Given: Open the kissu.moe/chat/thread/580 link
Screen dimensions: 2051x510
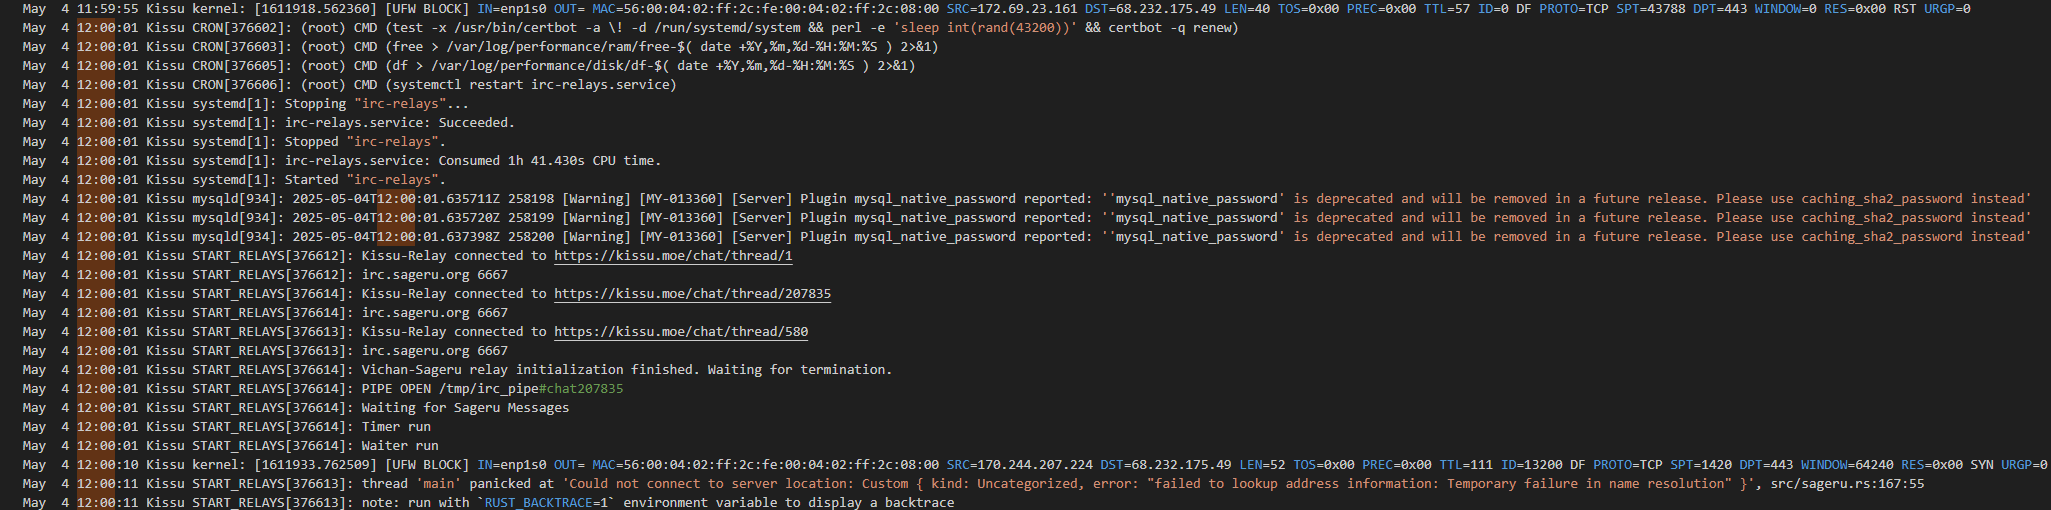Looking at the screenshot, I should pyautogui.click(x=681, y=332).
